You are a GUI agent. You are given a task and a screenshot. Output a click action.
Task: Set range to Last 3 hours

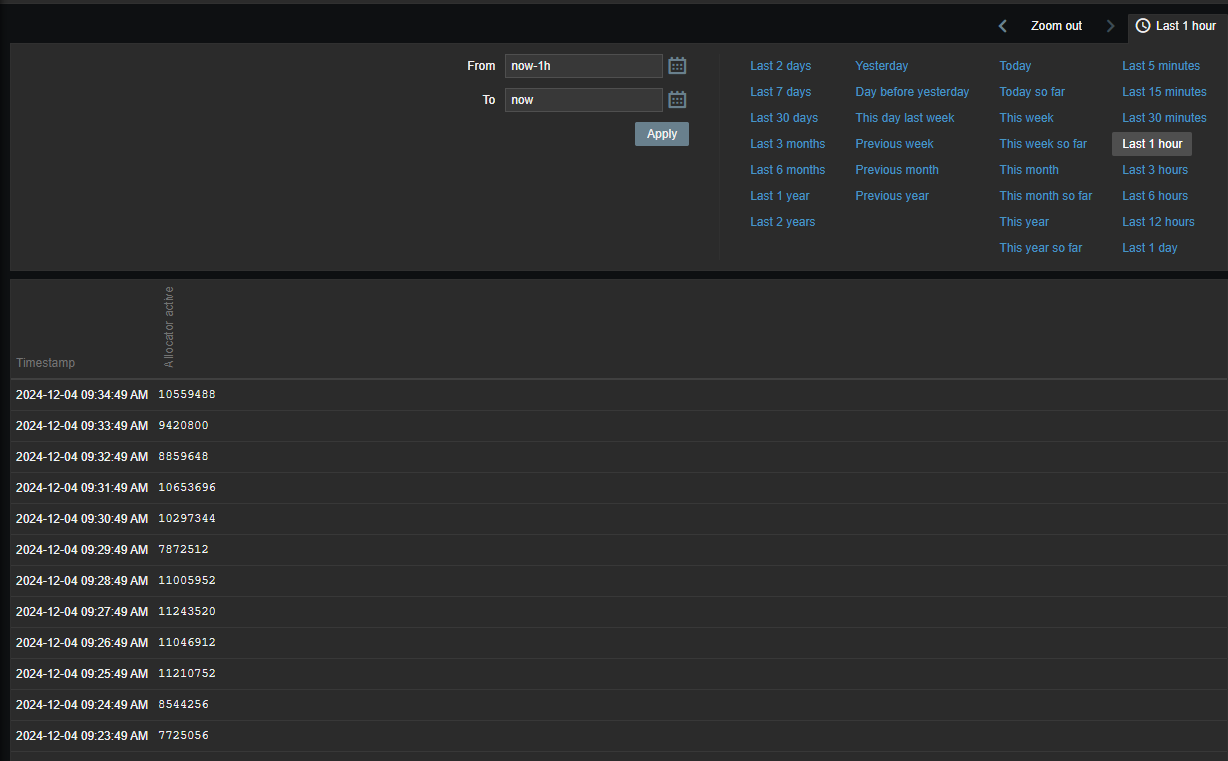1155,170
